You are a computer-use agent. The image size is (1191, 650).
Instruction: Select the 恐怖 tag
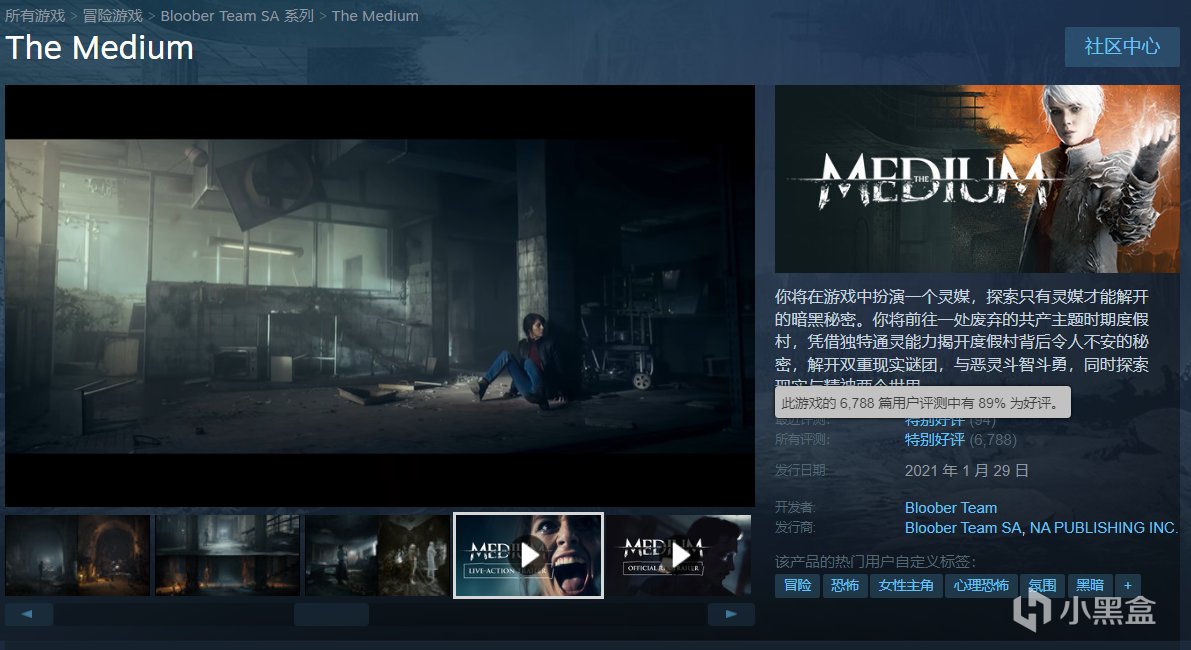point(845,585)
